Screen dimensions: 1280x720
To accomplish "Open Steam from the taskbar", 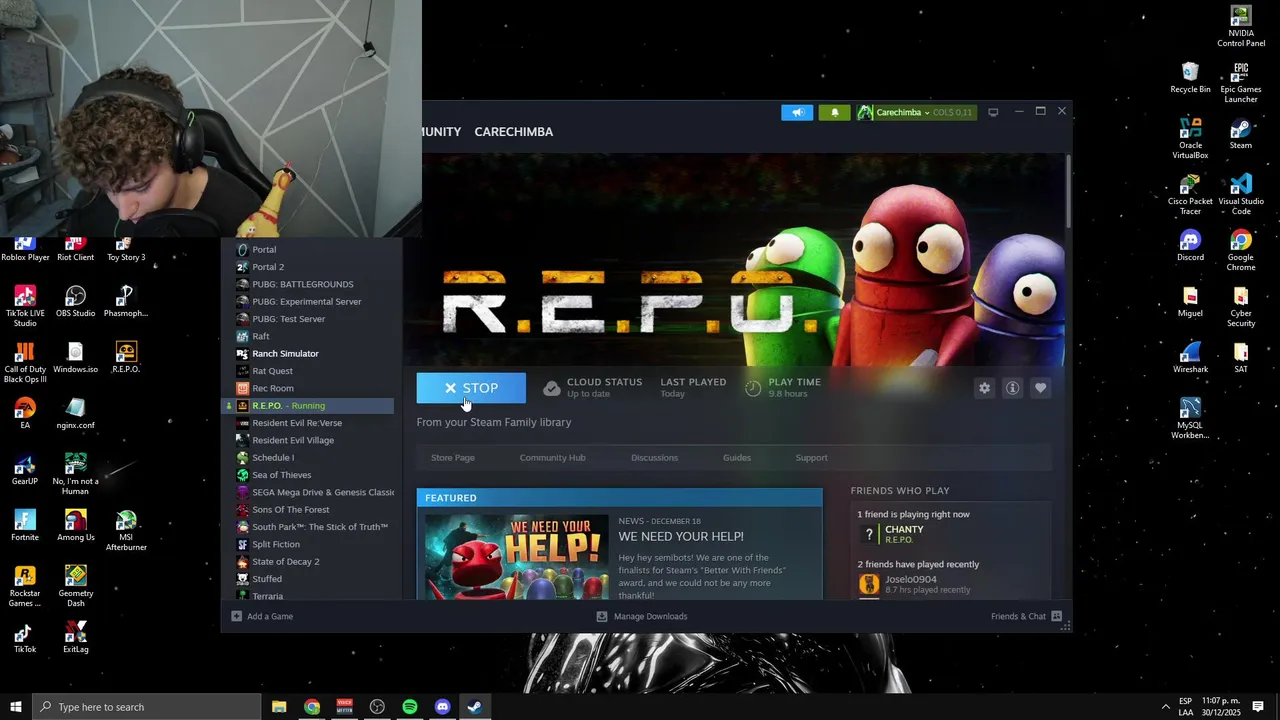I will [475, 707].
